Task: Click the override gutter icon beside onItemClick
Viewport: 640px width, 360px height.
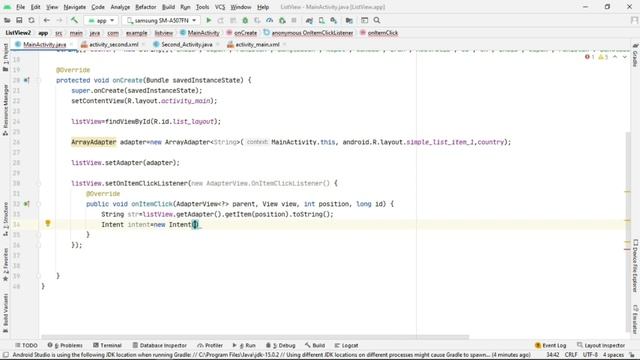Action: tap(27, 204)
